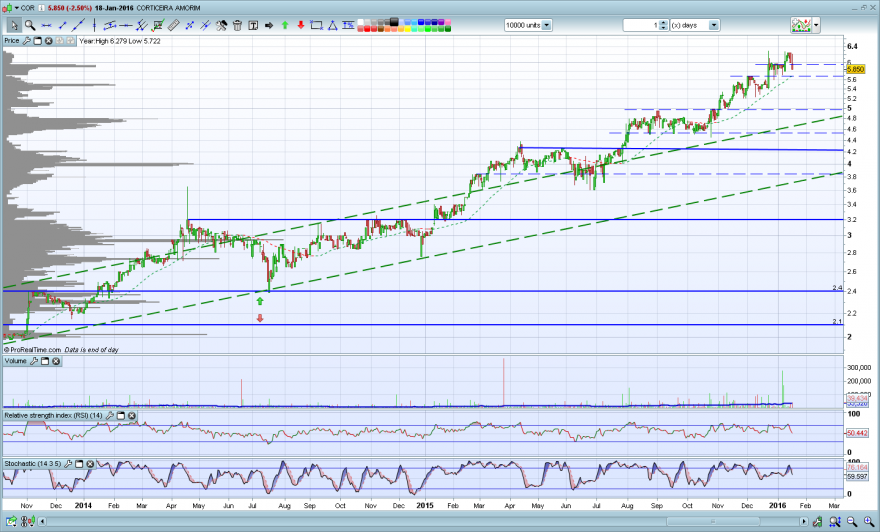
Task: Click the scroll left arrow of time scrollbar
Action: (43, 522)
